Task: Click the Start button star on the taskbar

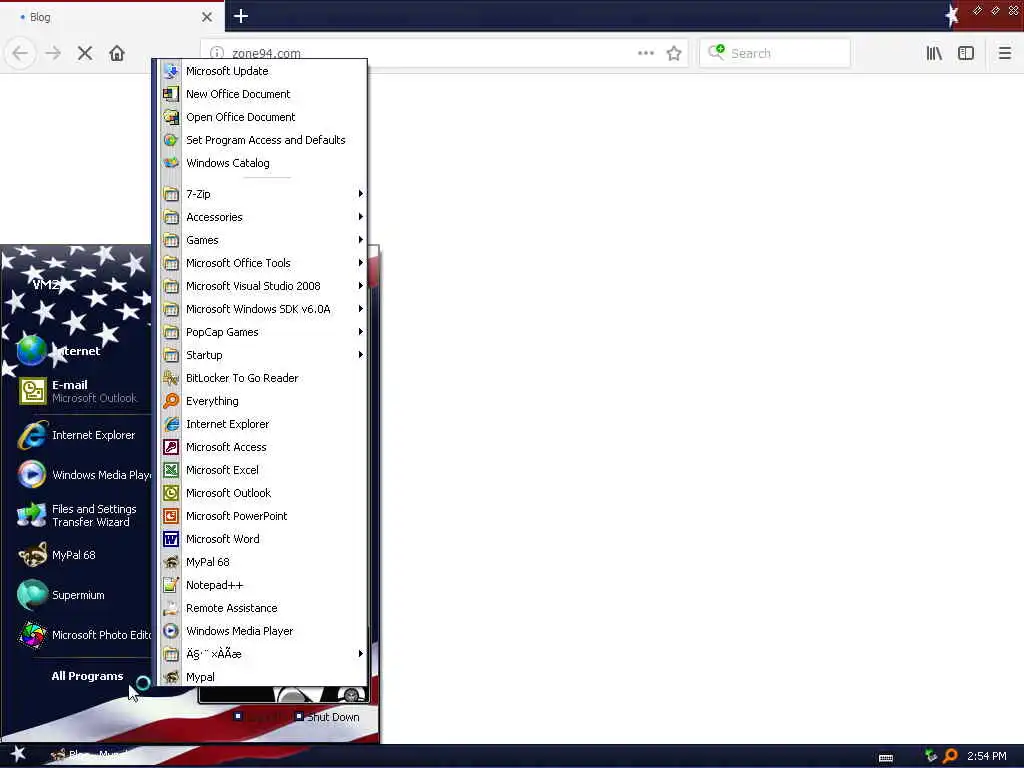Action: click(x=18, y=754)
